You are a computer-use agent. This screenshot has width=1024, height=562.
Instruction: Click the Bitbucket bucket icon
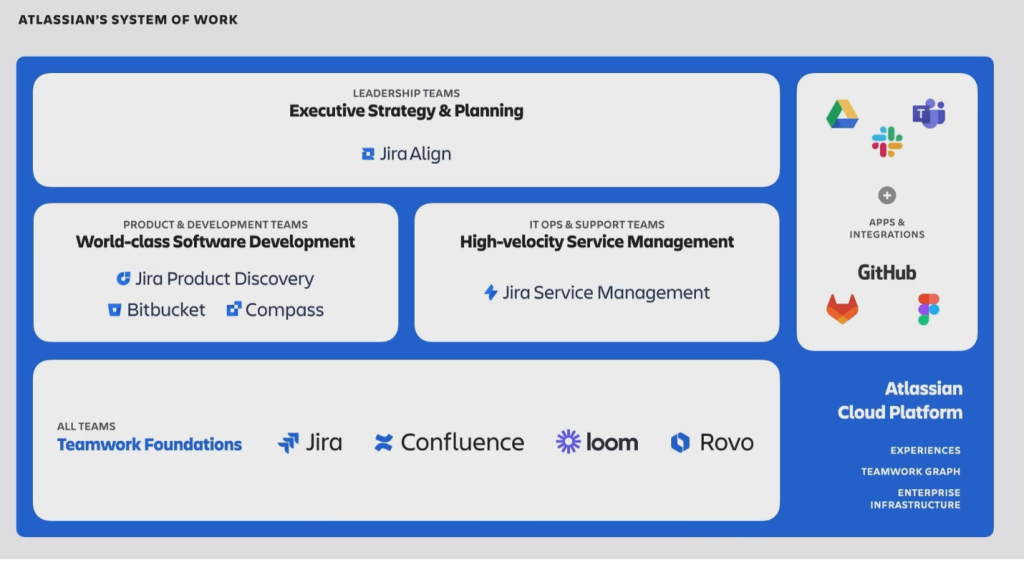coord(115,310)
